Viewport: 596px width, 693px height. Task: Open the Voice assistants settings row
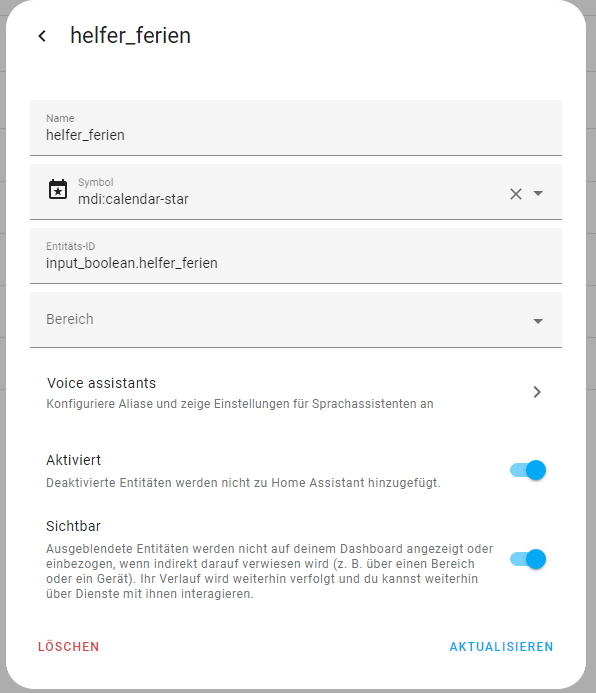tap(296, 392)
